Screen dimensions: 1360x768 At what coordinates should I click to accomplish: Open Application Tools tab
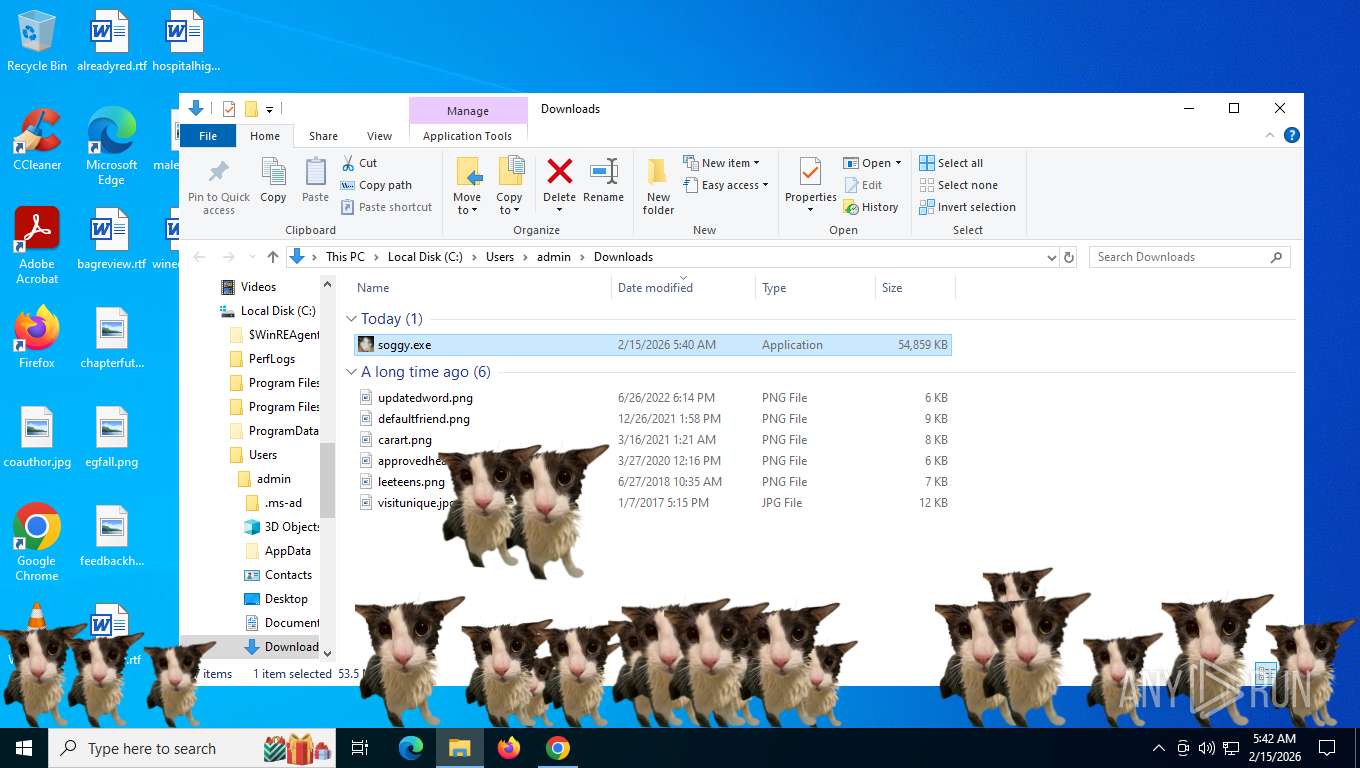pos(467,136)
